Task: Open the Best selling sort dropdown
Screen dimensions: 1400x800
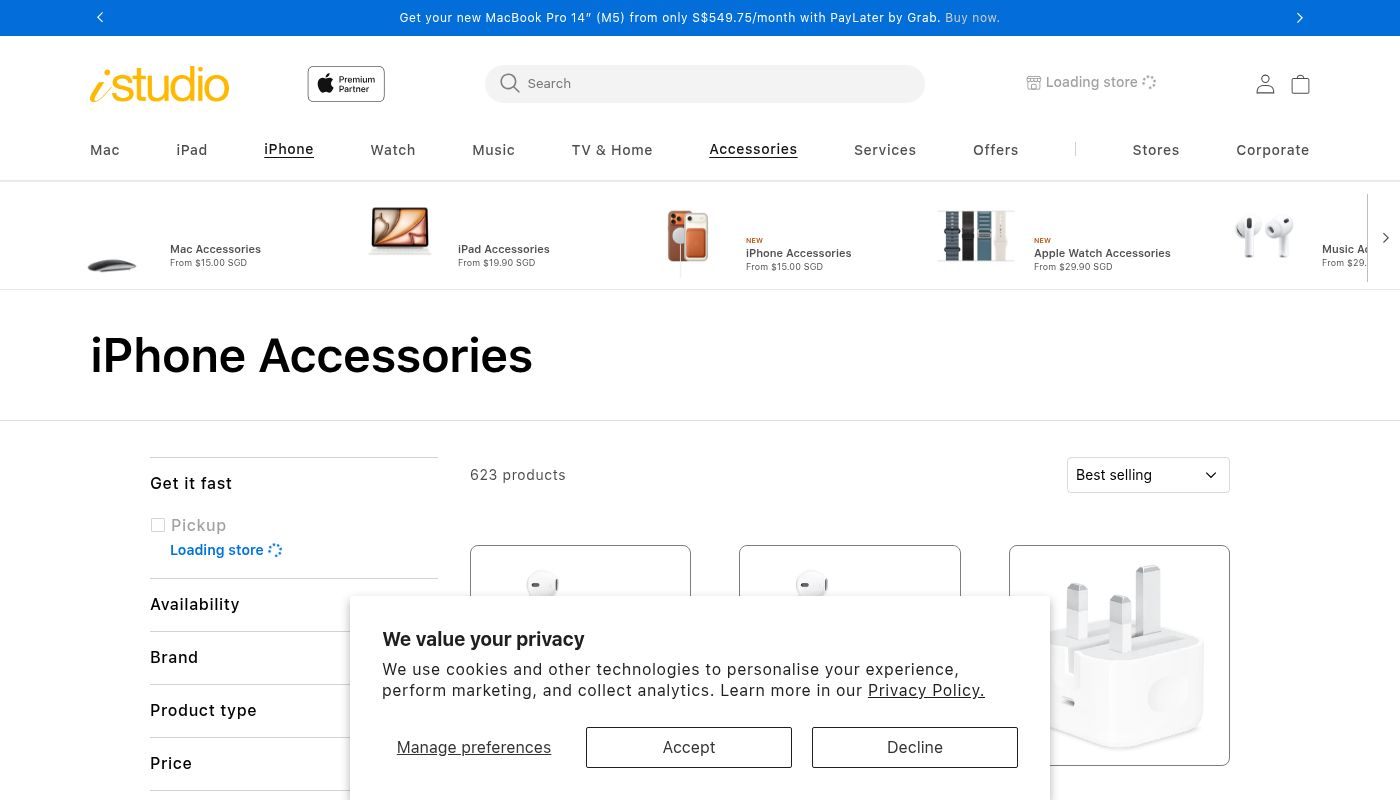Action: (1147, 475)
